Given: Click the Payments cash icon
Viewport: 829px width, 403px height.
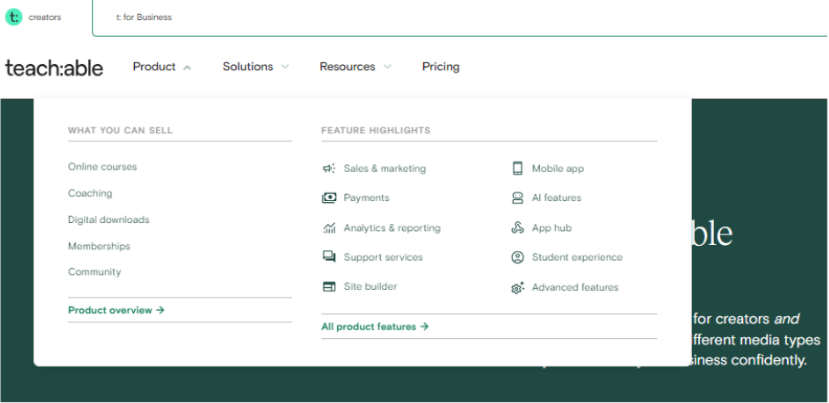Looking at the screenshot, I should tap(329, 198).
